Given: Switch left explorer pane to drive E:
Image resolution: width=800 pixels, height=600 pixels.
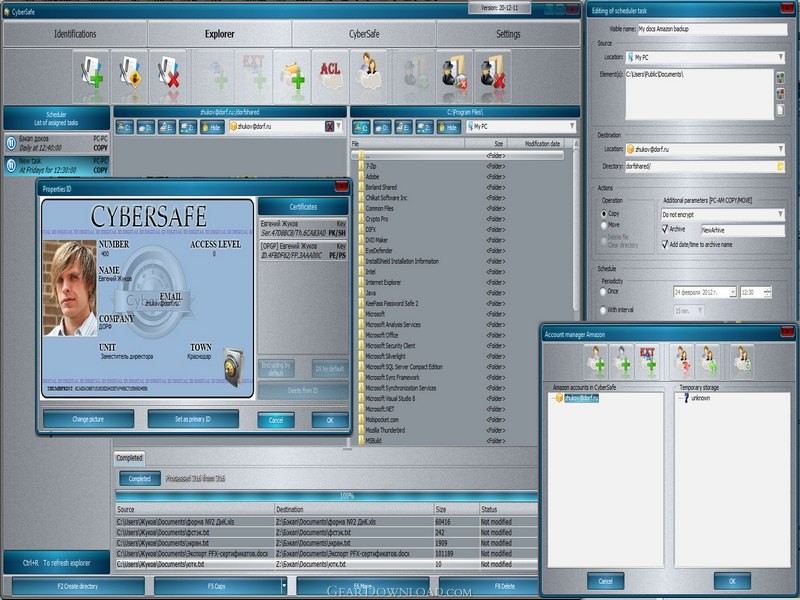Looking at the screenshot, I should (167, 127).
